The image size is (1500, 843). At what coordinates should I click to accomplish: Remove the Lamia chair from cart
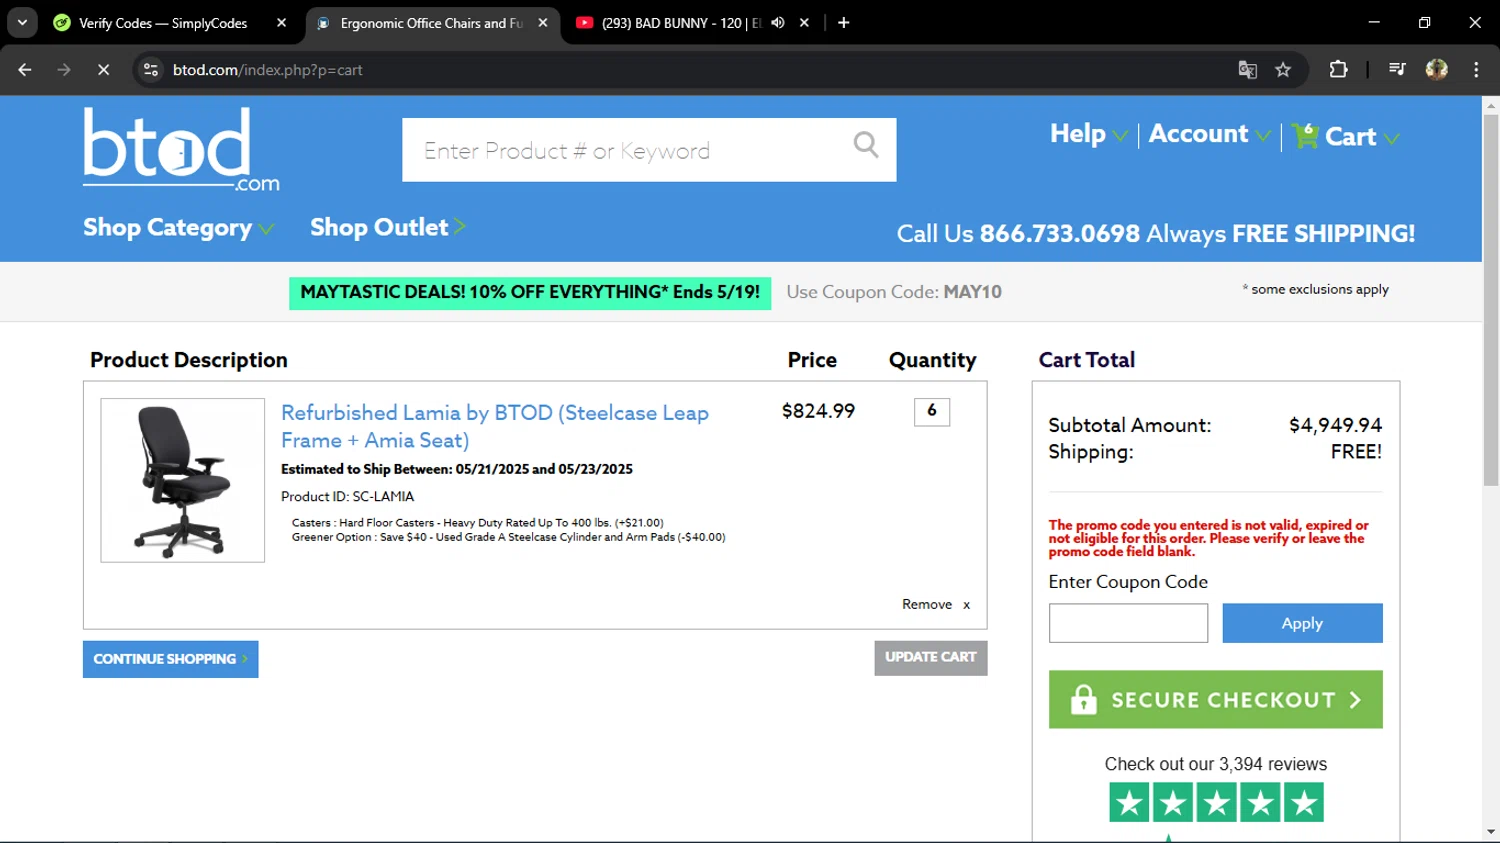point(936,604)
